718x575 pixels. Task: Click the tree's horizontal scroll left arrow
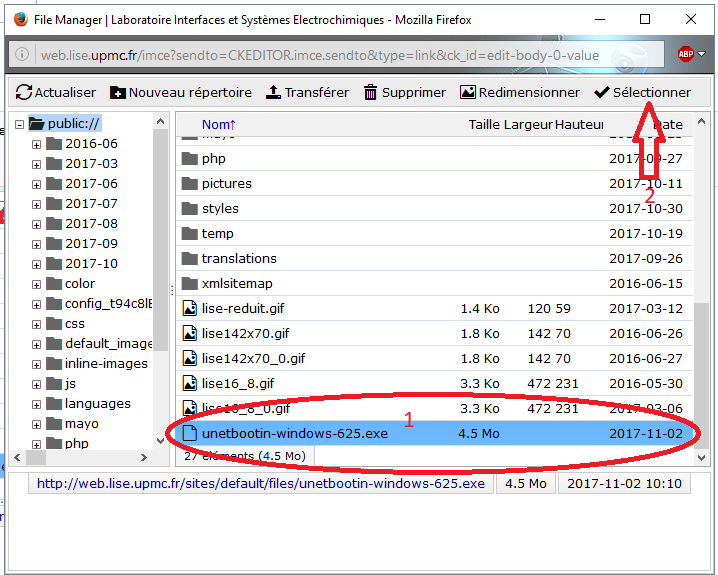click(17, 457)
